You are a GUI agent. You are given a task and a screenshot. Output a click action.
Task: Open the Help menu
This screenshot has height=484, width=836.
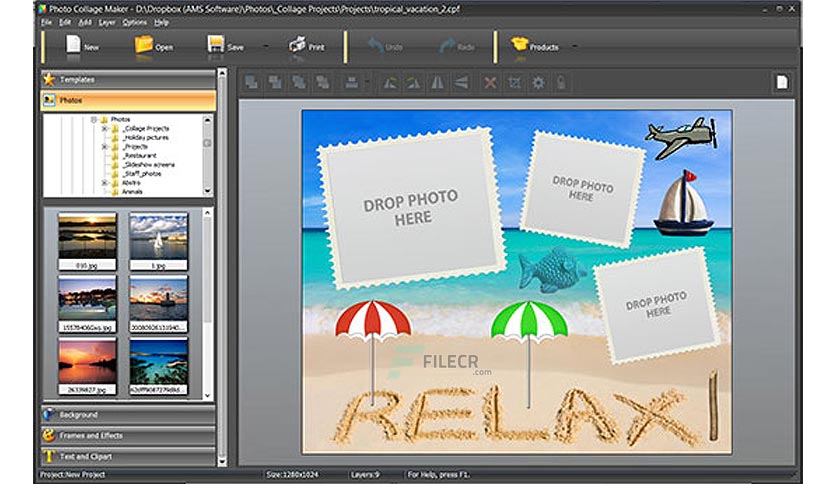point(162,22)
